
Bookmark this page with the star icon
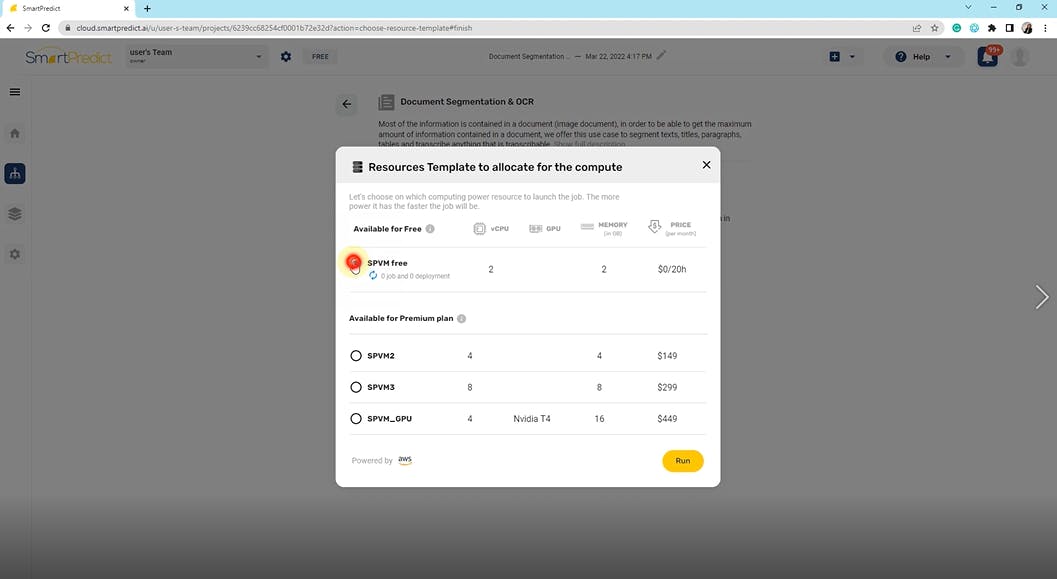934,28
